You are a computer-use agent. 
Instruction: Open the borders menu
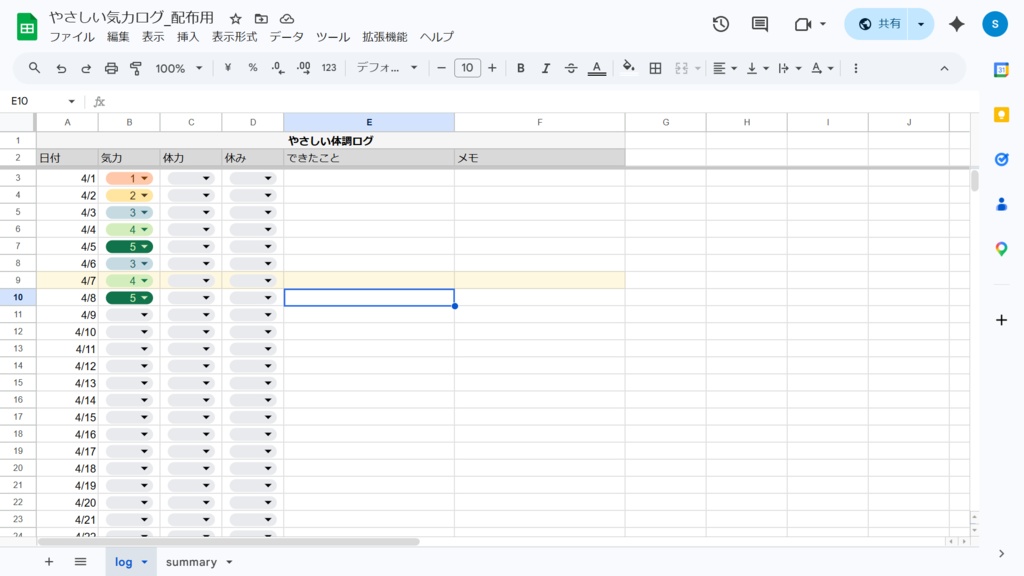pyautogui.click(x=655, y=68)
